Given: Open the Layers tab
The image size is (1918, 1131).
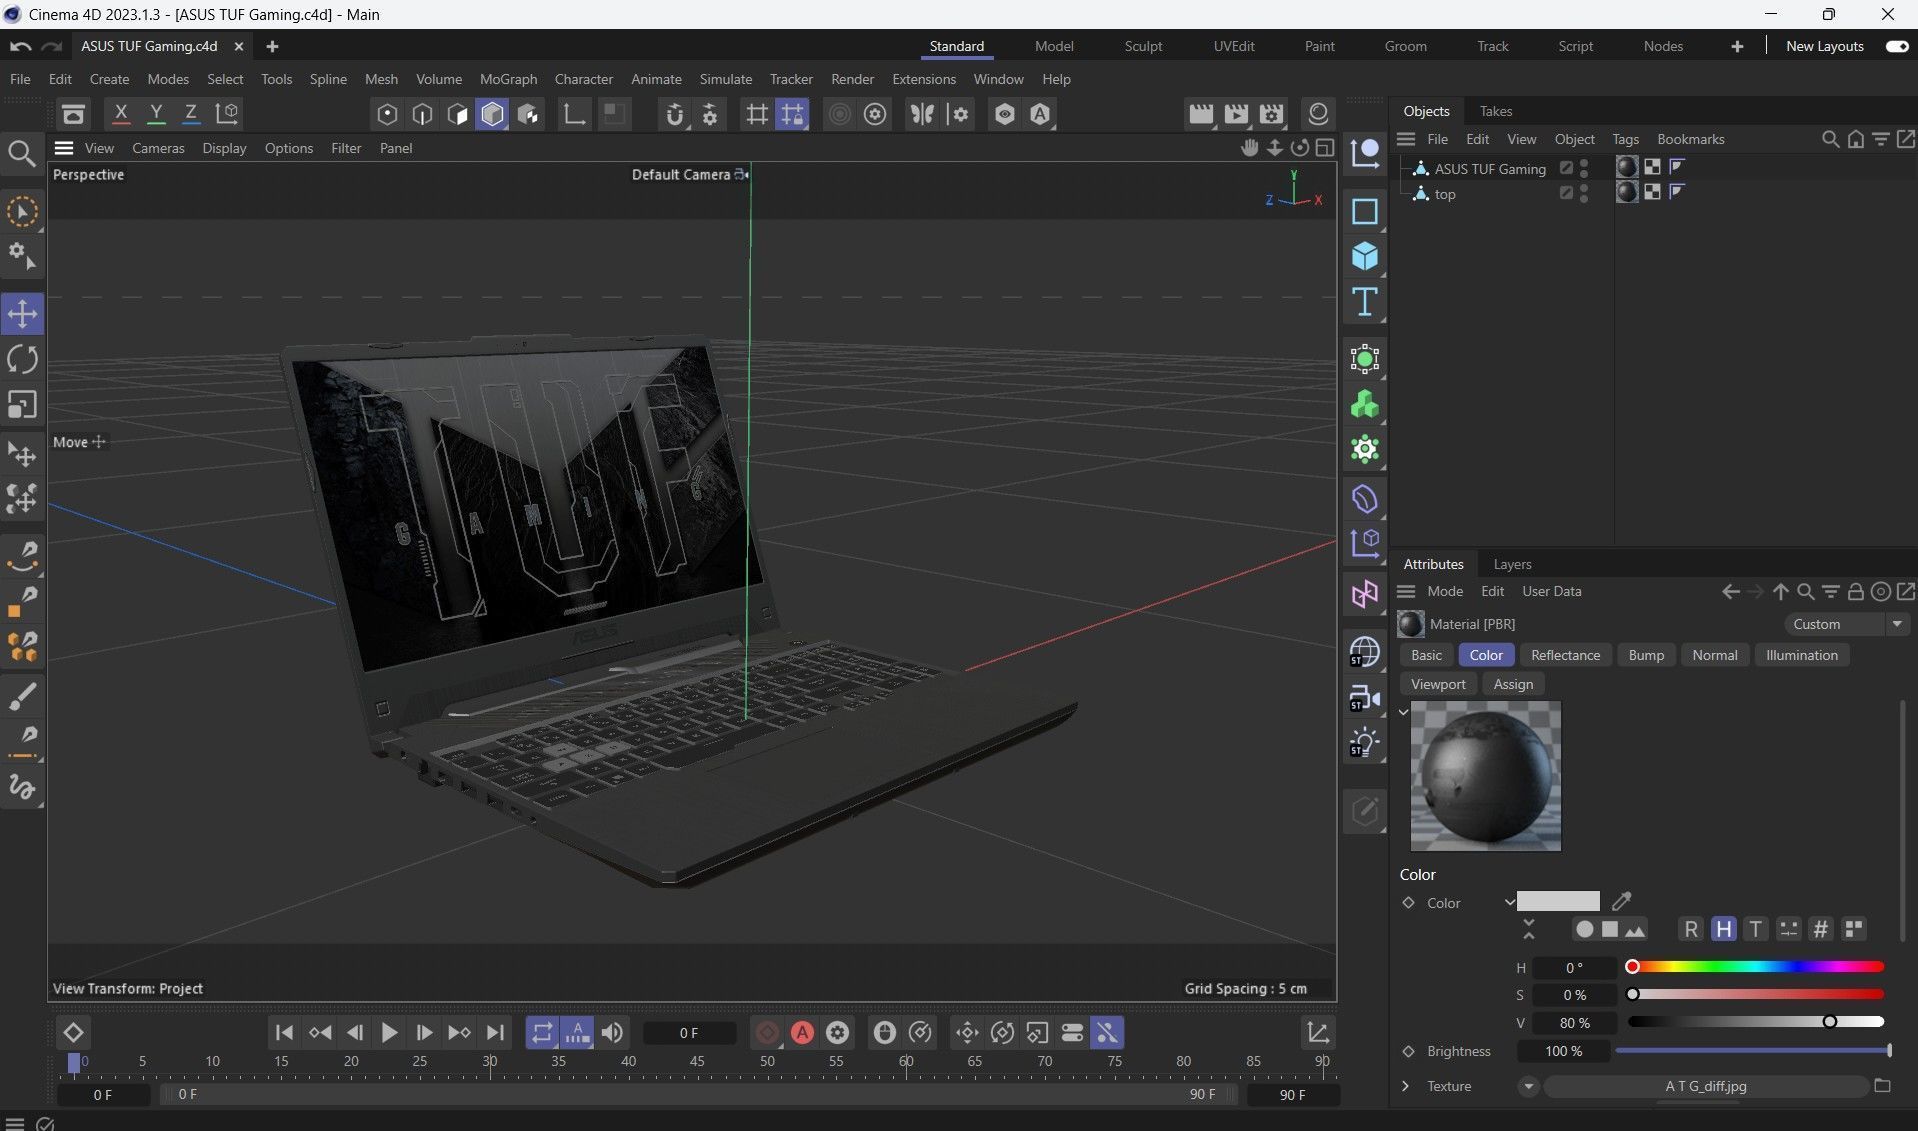Looking at the screenshot, I should click(1512, 564).
